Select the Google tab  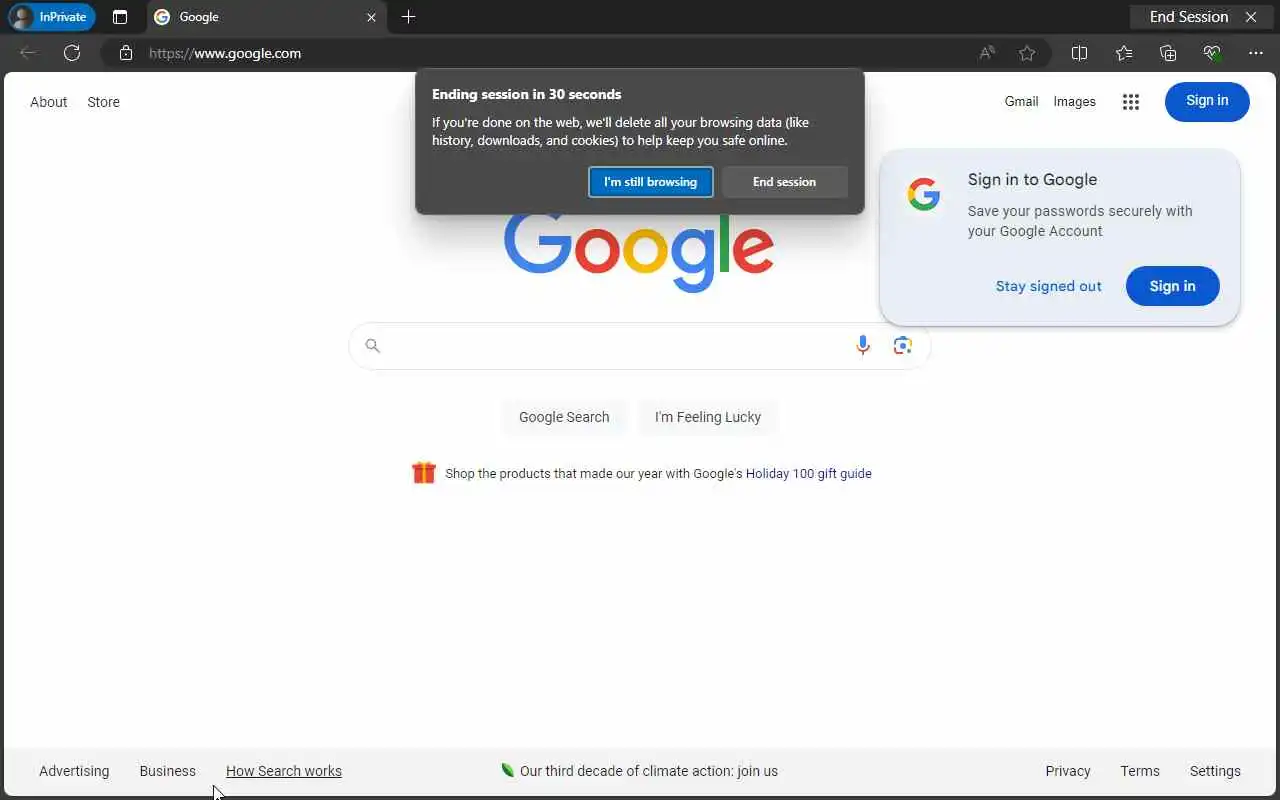[266, 17]
